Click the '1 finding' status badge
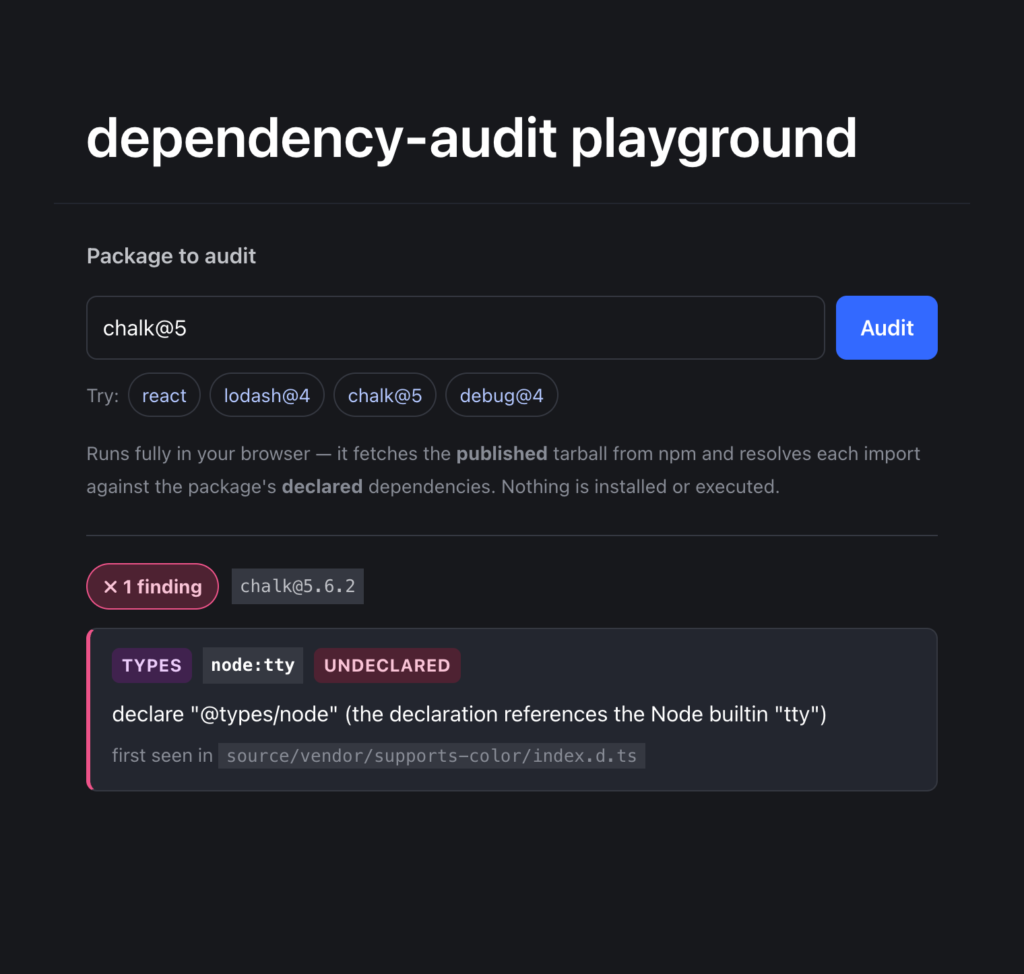1024x974 pixels. 152,586
